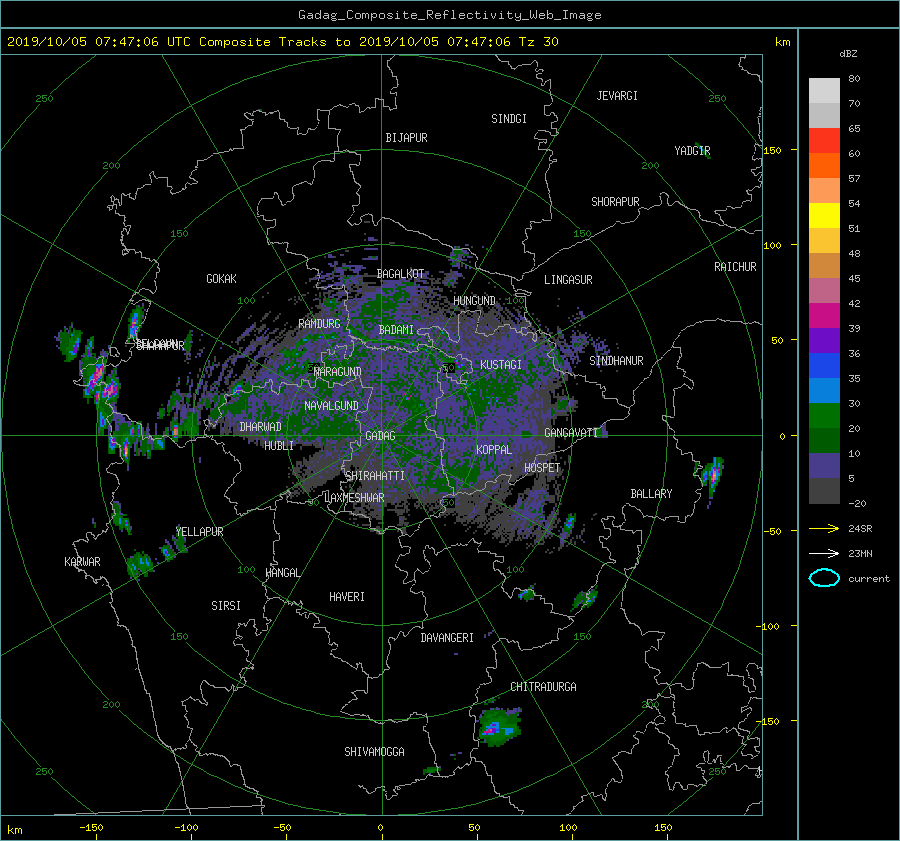Click the CHITRADURGA label
This screenshot has height=841, width=900.
tap(543, 687)
